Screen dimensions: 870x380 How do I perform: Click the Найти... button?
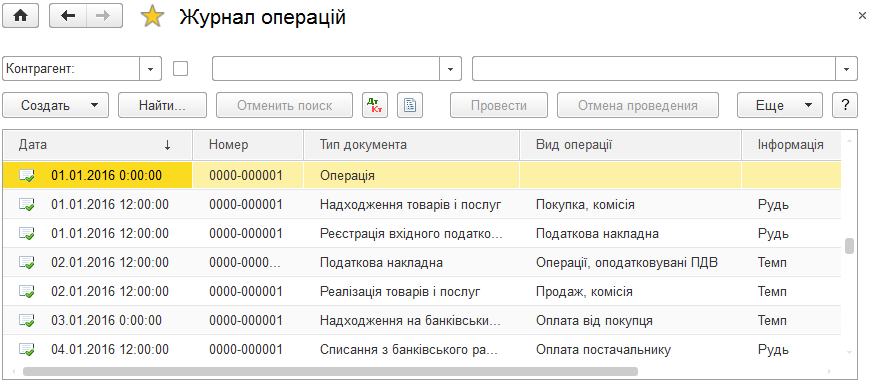click(x=163, y=105)
